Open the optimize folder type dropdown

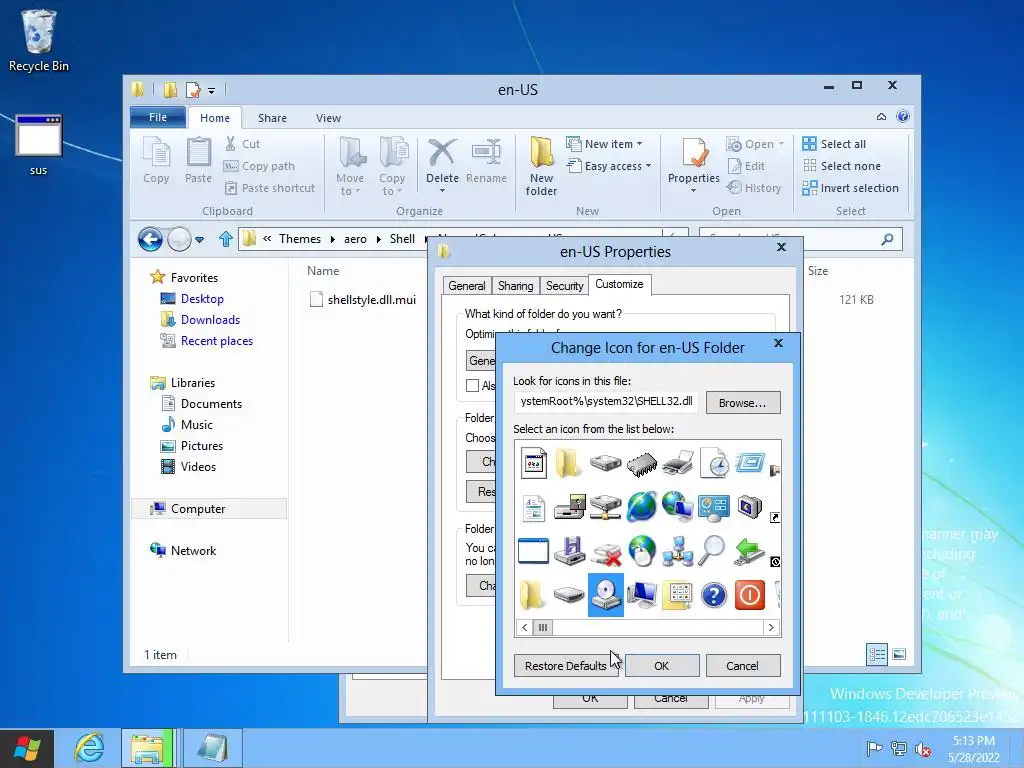(481, 360)
